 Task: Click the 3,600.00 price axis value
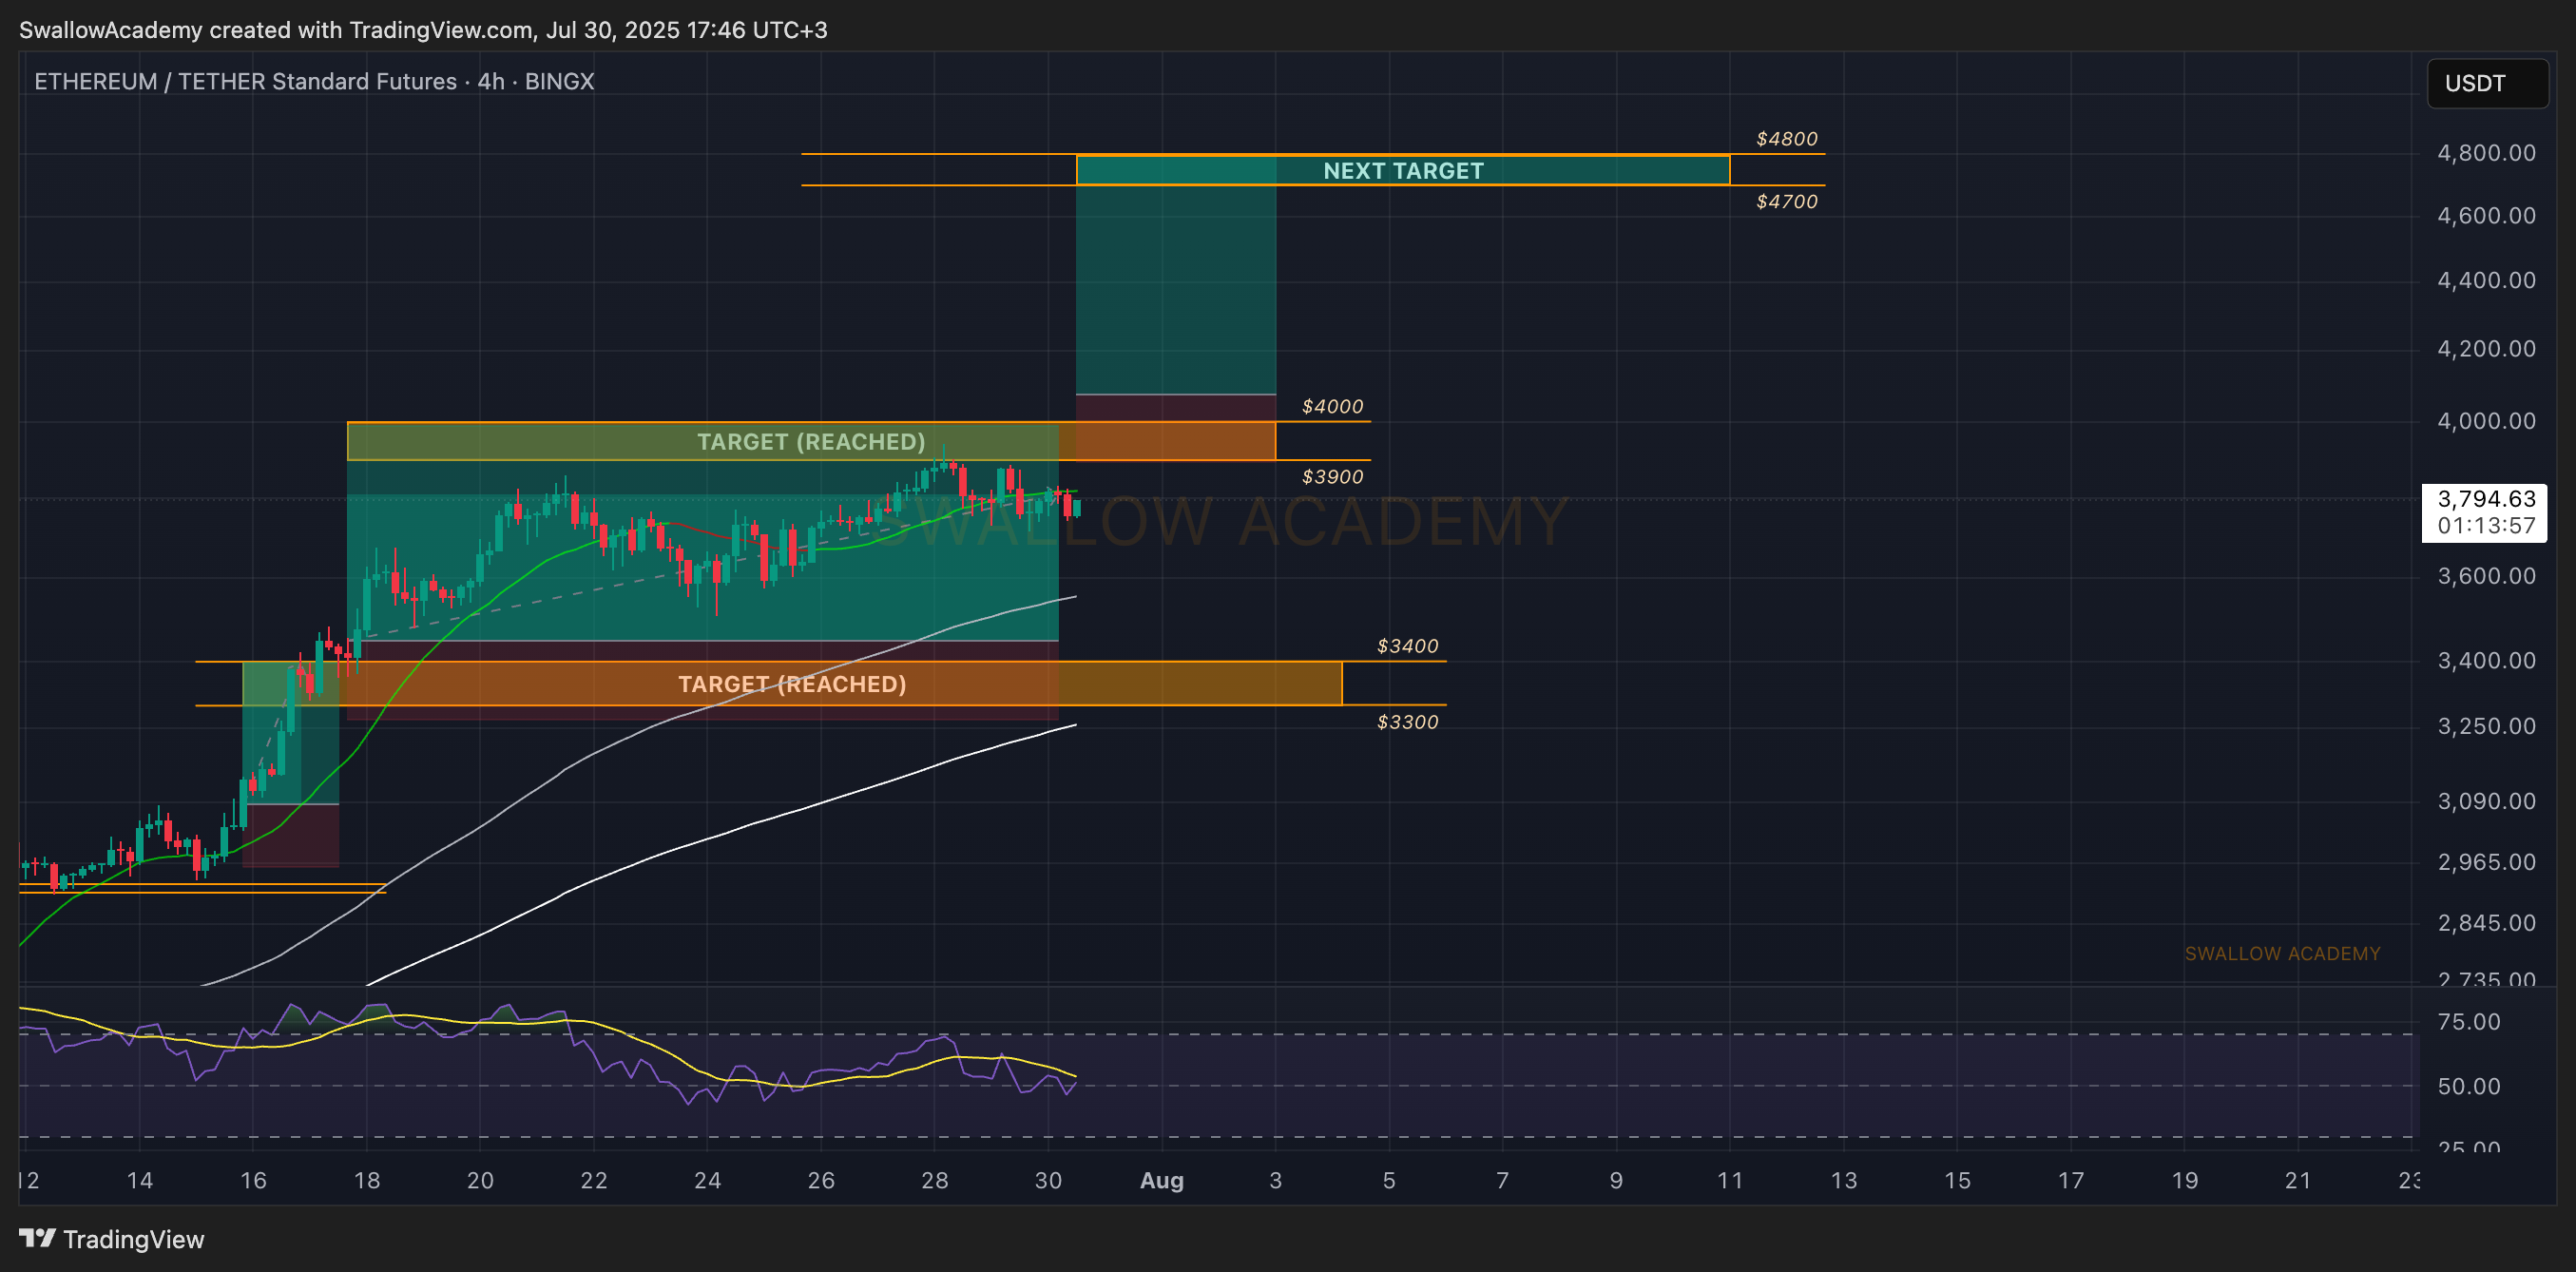coord(2486,576)
